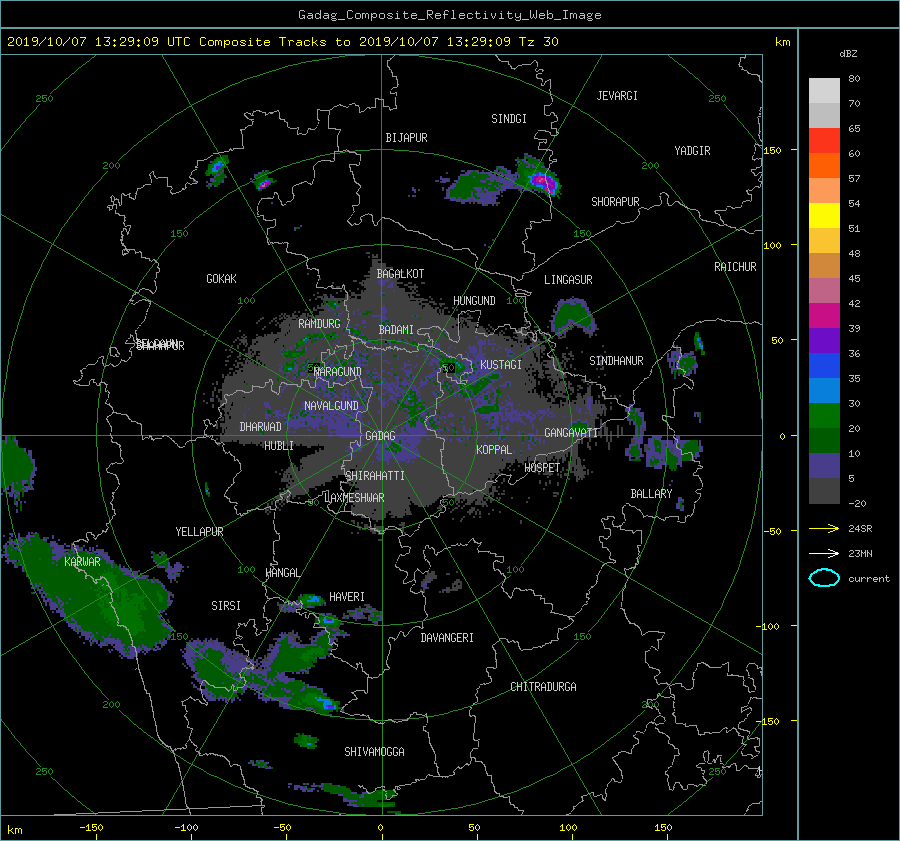This screenshot has width=900, height=841.
Task: Click the large green echo over KARWAR
Action: [x=92, y=594]
